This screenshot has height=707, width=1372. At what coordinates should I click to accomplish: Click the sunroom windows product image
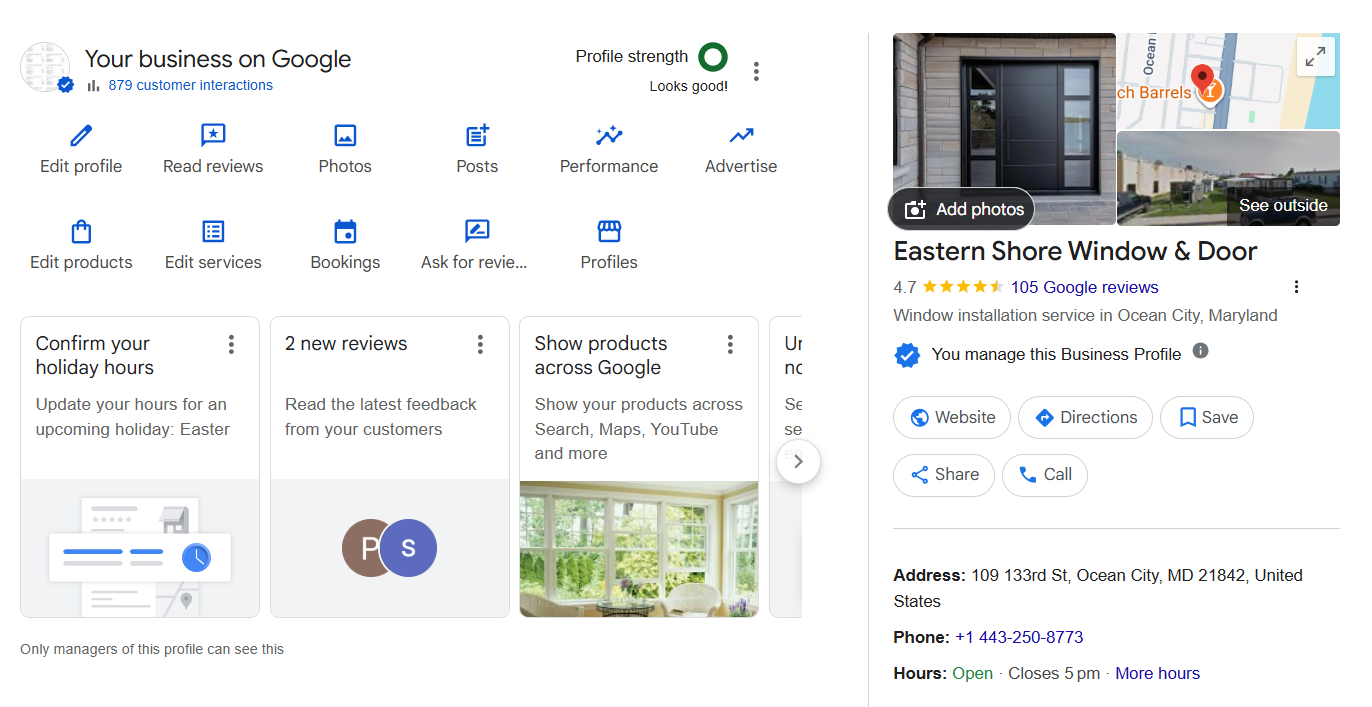pos(639,548)
